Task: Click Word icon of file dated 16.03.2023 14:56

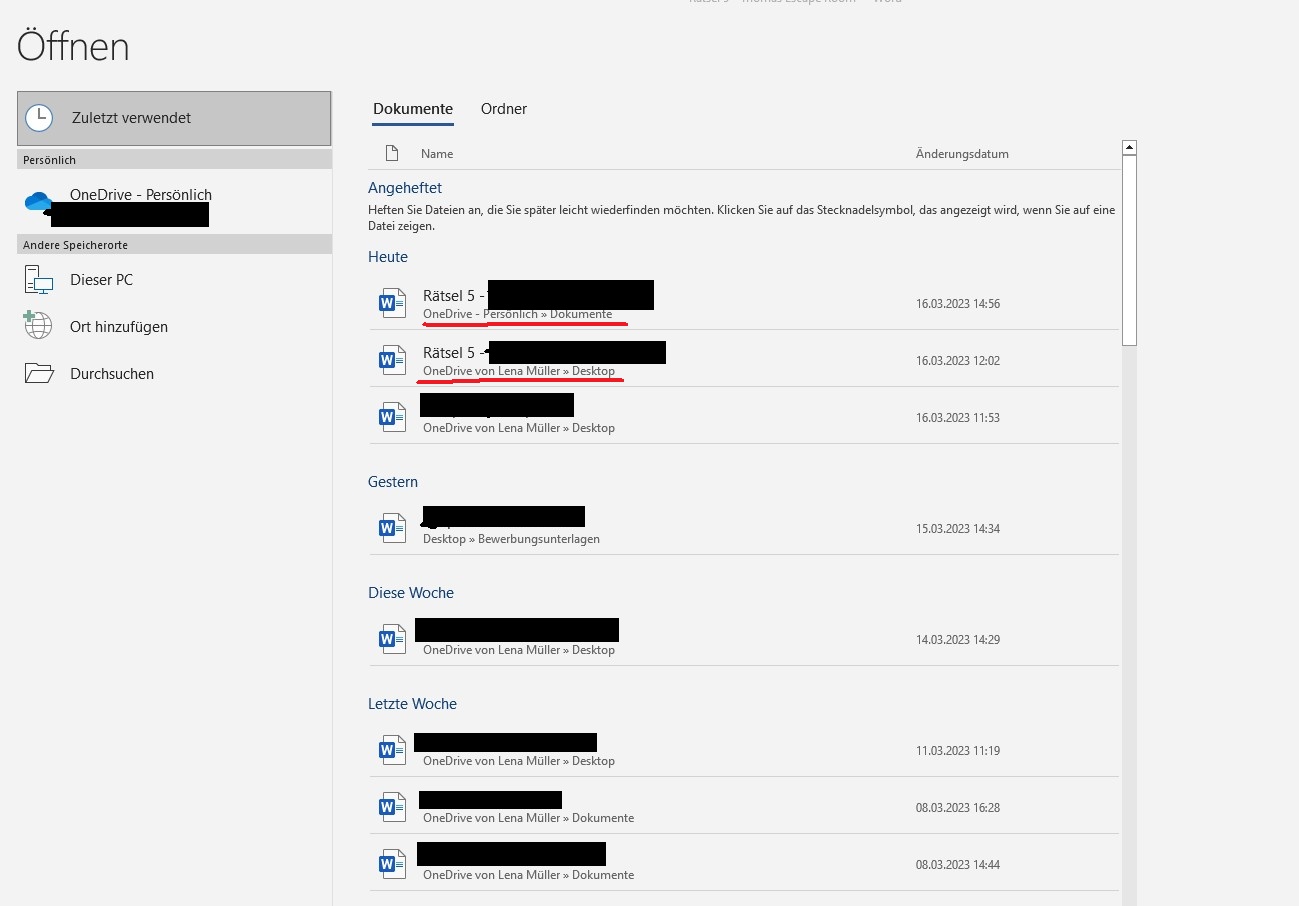Action: pos(392,303)
